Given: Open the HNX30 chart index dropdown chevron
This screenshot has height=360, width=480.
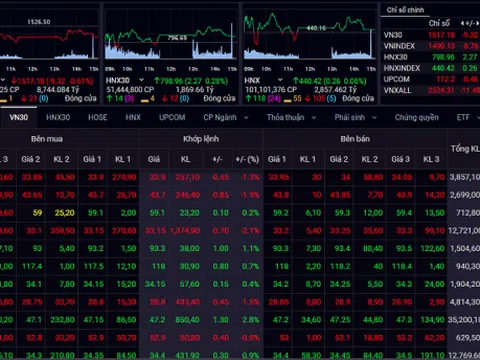Looking at the screenshot, I should [x=142, y=80].
